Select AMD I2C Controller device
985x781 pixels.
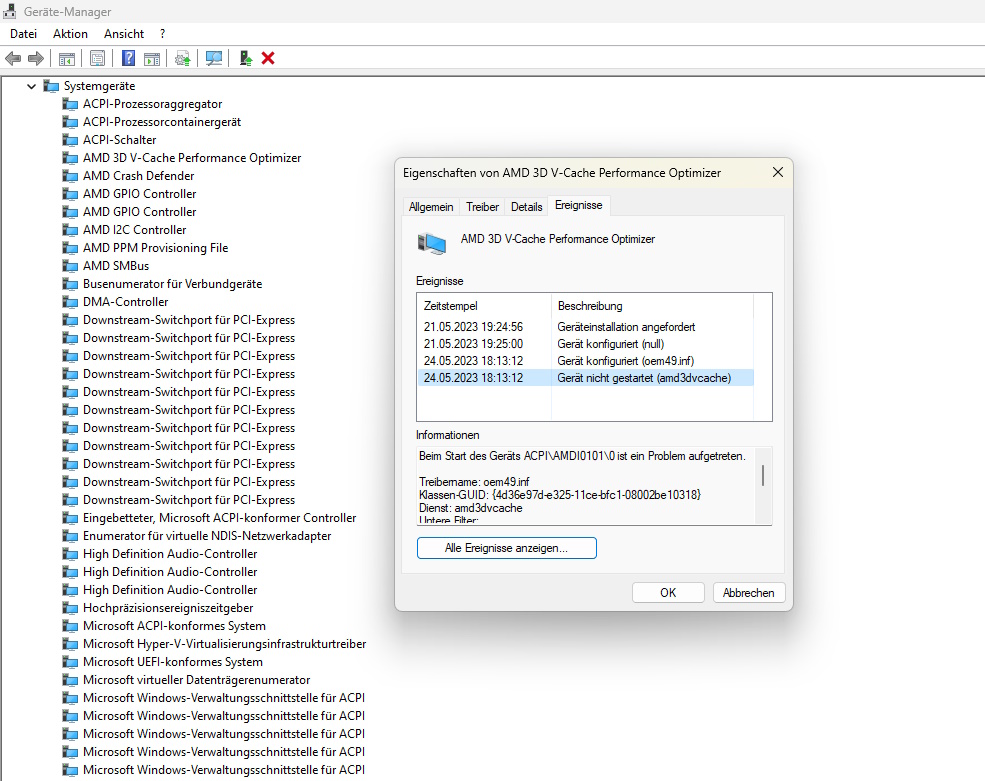134,230
